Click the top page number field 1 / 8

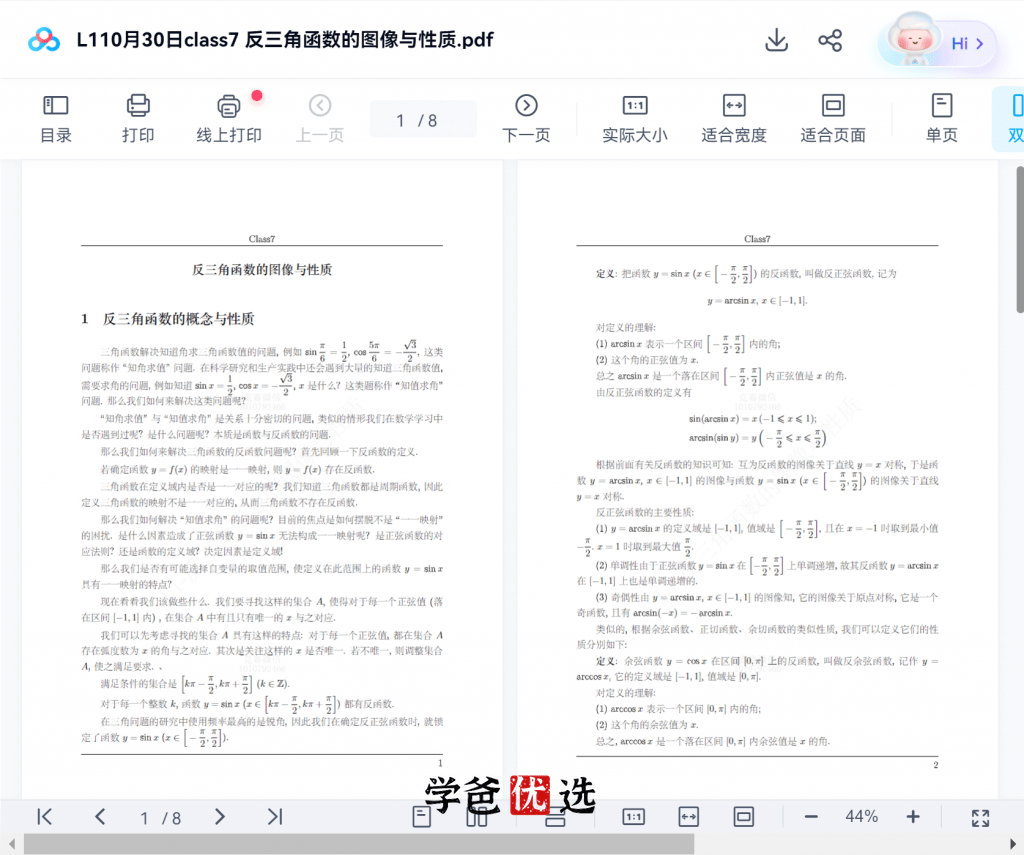click(423, 120)
